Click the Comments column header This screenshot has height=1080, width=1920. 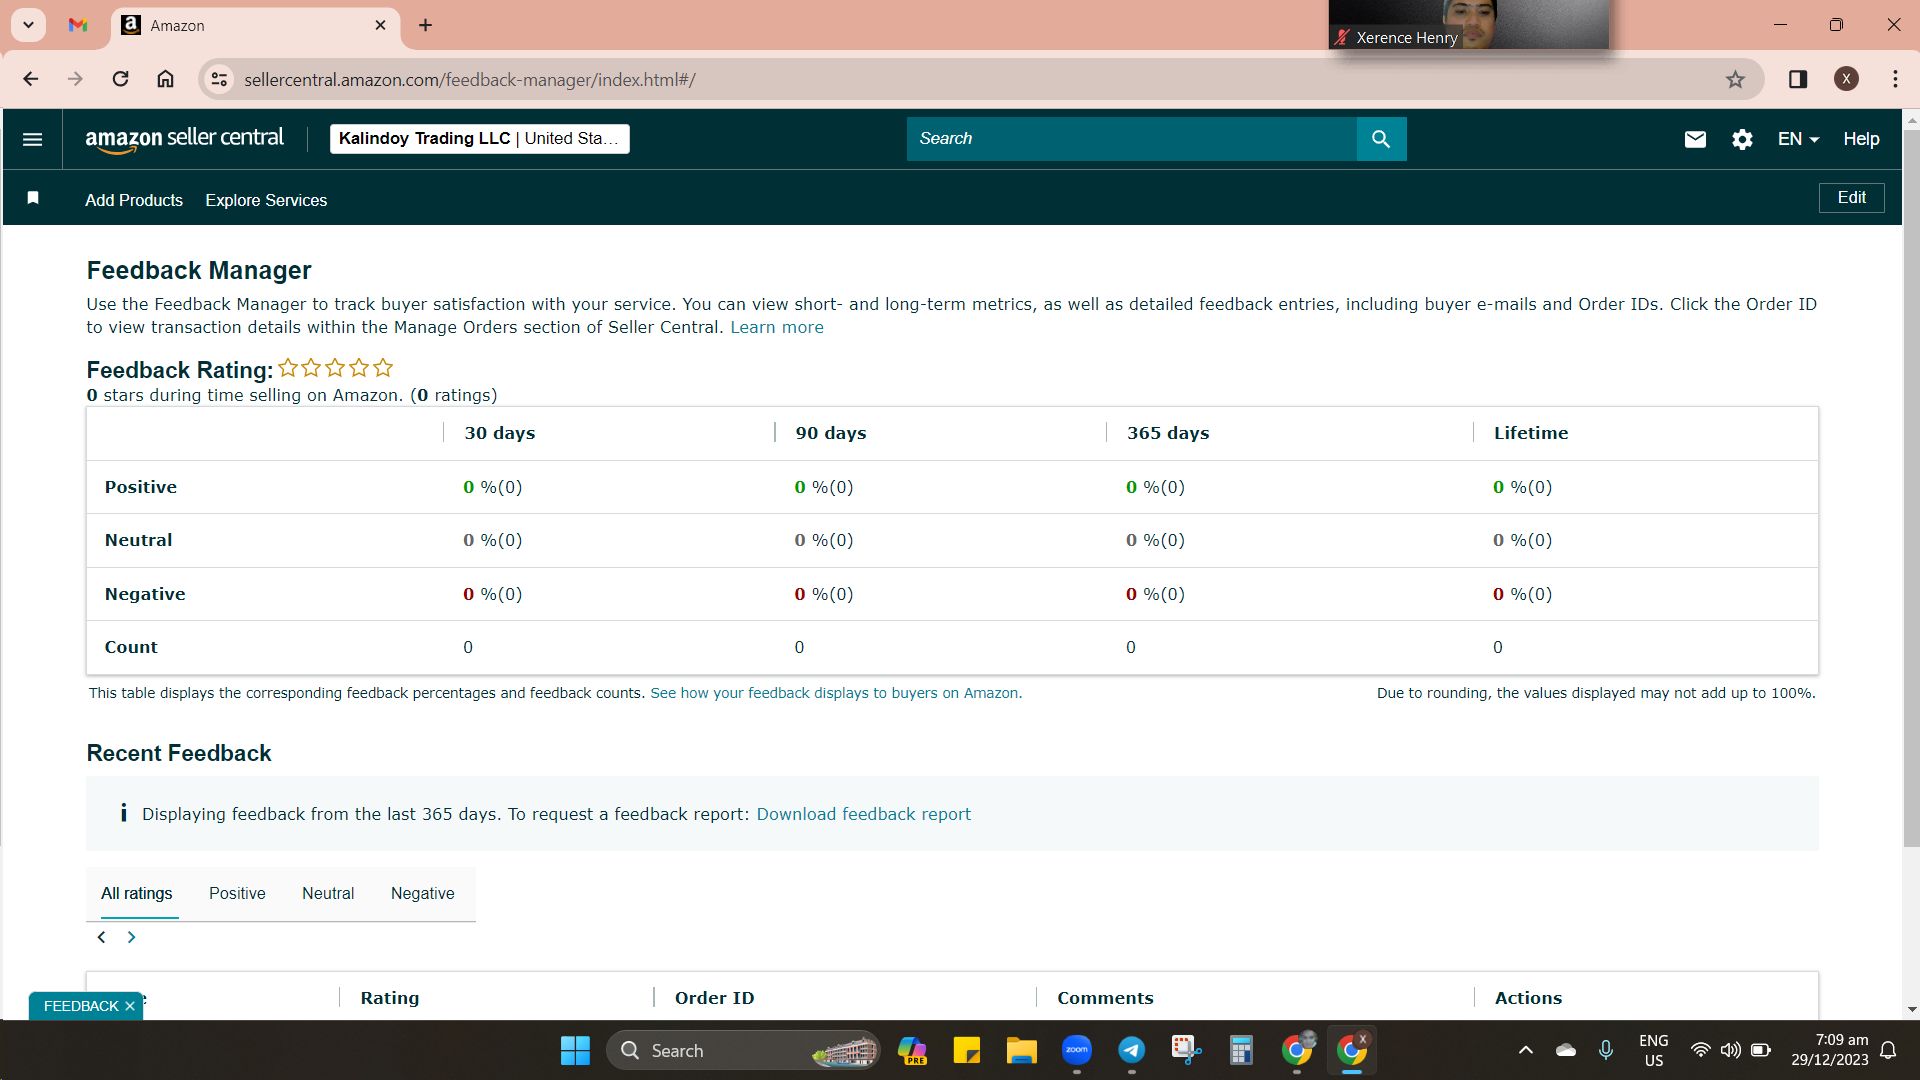pyautogui.click(x=1105, y=998)
